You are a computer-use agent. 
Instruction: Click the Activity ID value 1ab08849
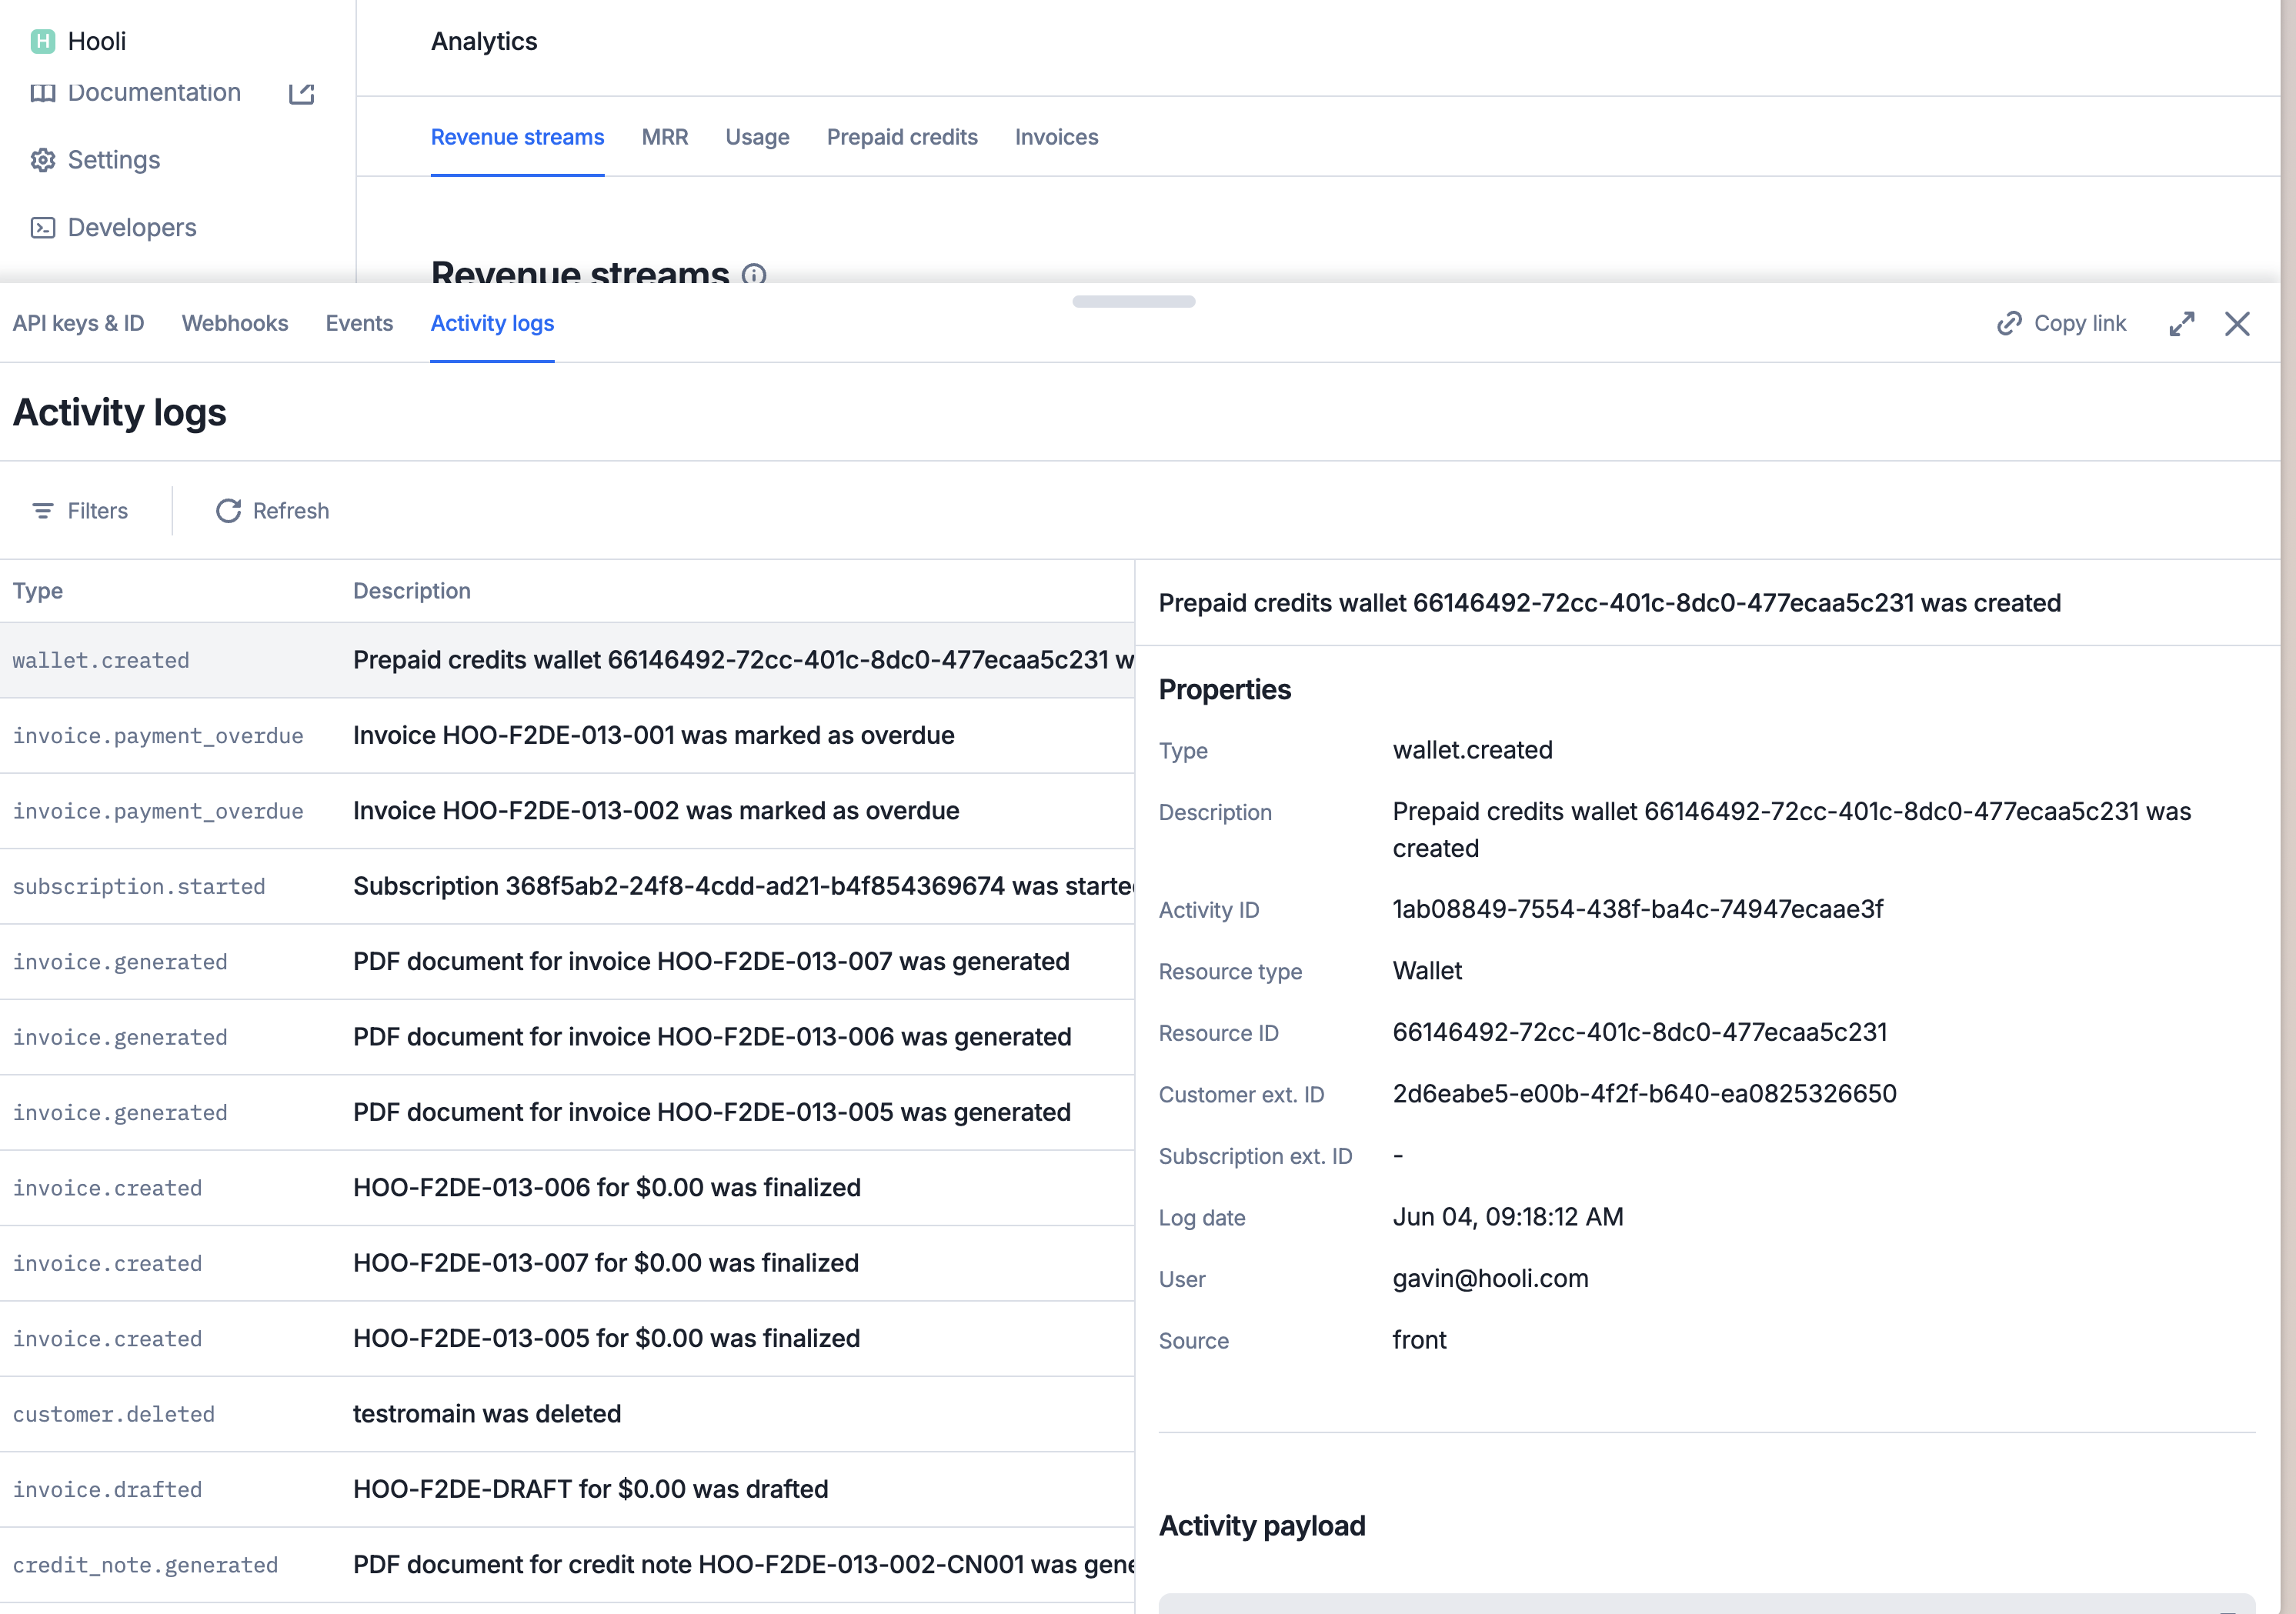(x=1637, y=909)
